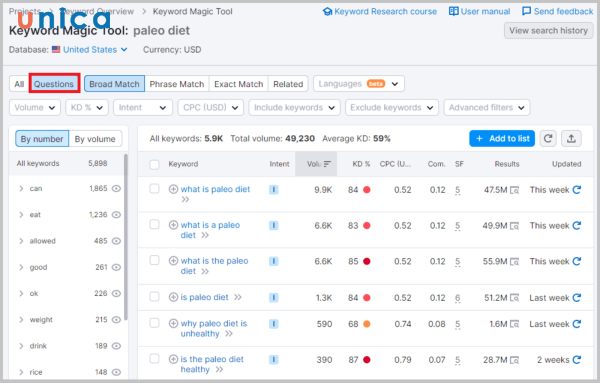The height and width of the screenshot is (383, 600).
Task: Refresh metrics for 'what is a paleo diet' row
Action: 577,226
